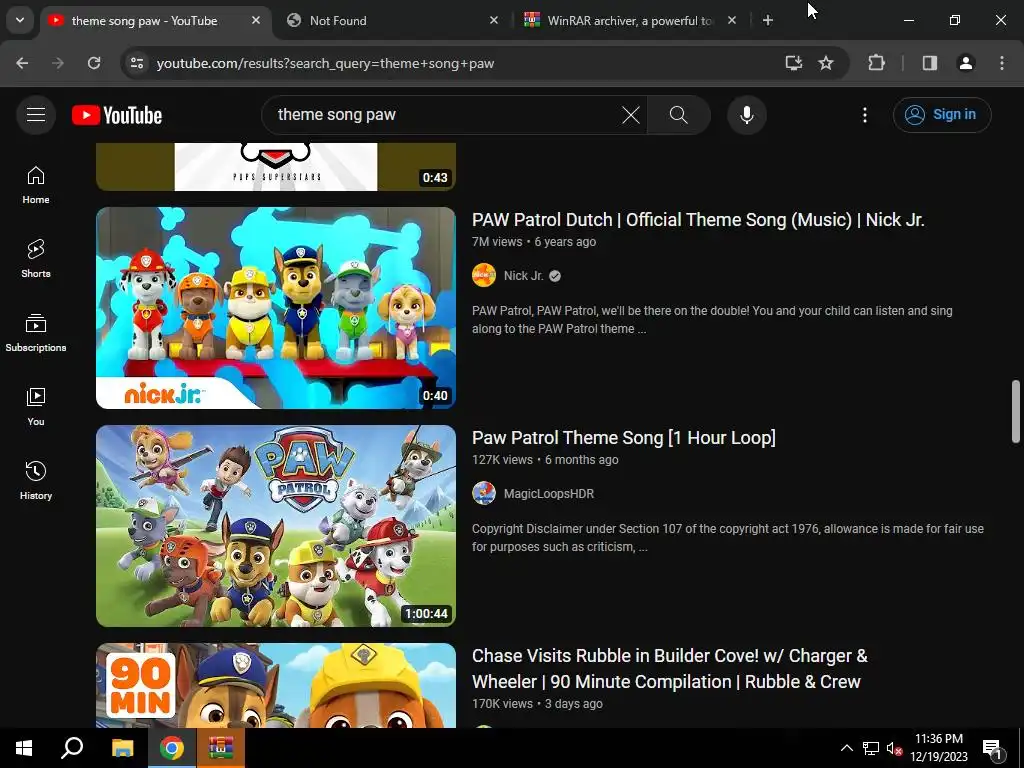Open the YouTube hamburger guide menu

pyautogui.click(x=36, y=115)
